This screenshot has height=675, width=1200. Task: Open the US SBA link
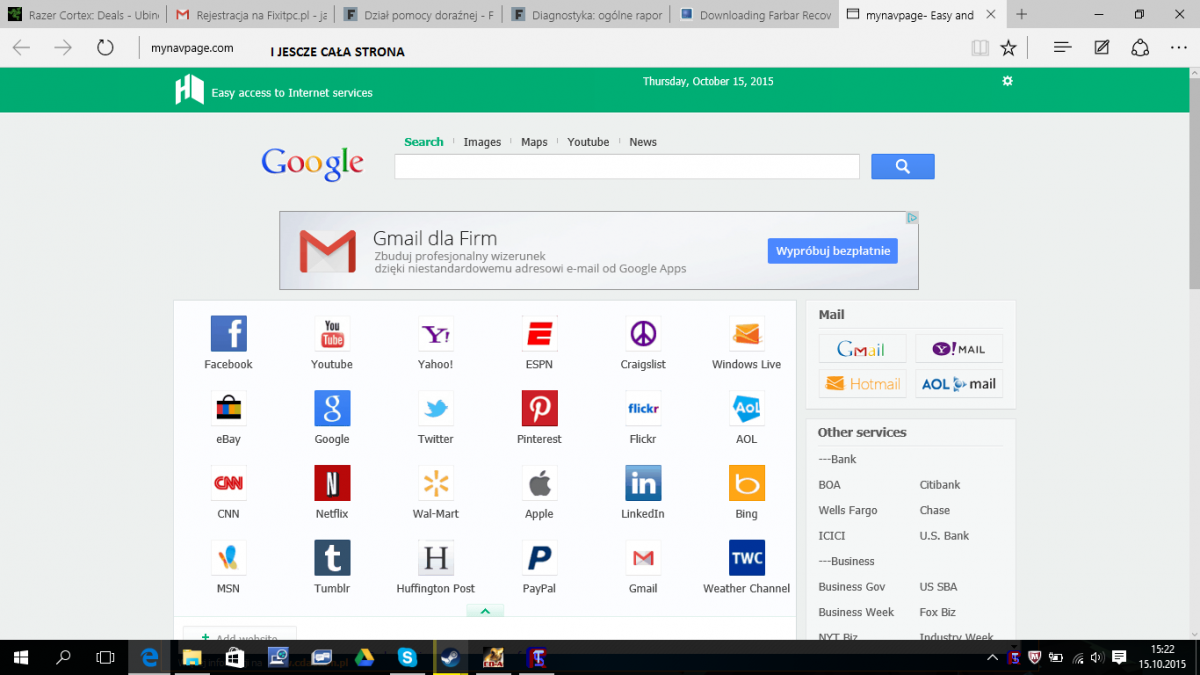[938, 587]
